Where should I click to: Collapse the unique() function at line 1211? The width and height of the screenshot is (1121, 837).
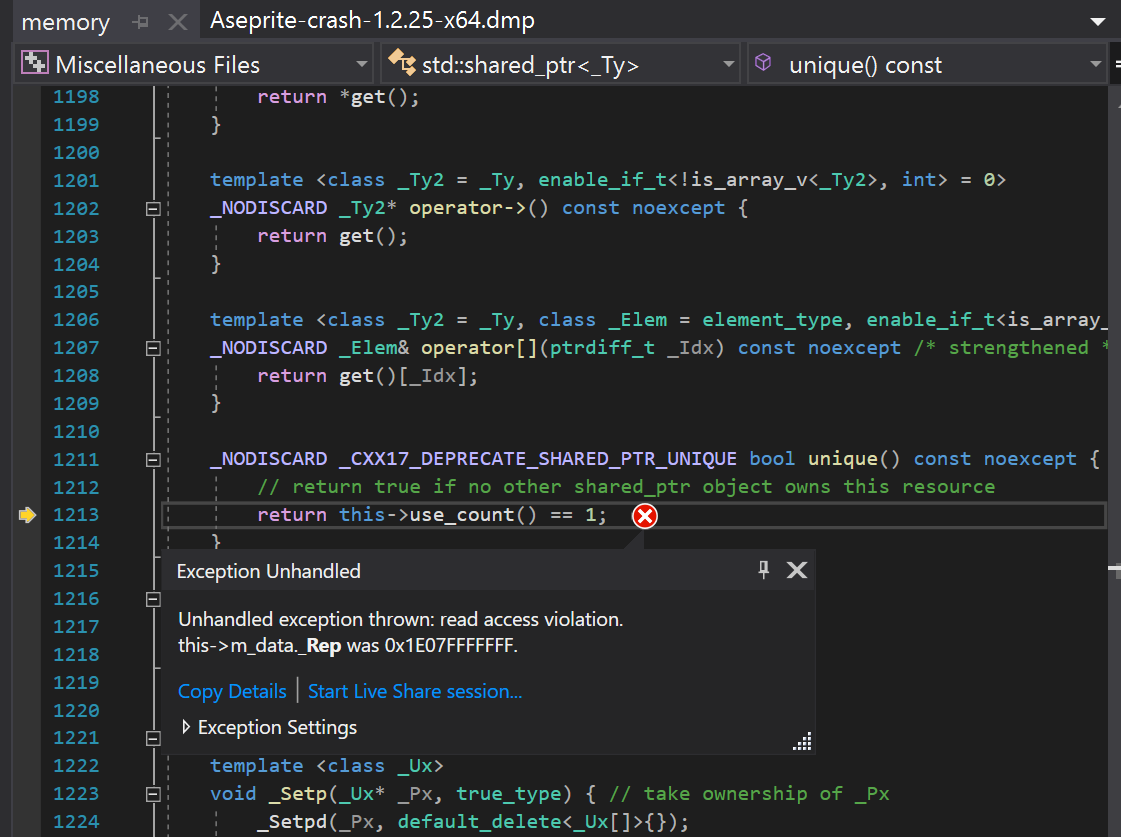[153, 460]
